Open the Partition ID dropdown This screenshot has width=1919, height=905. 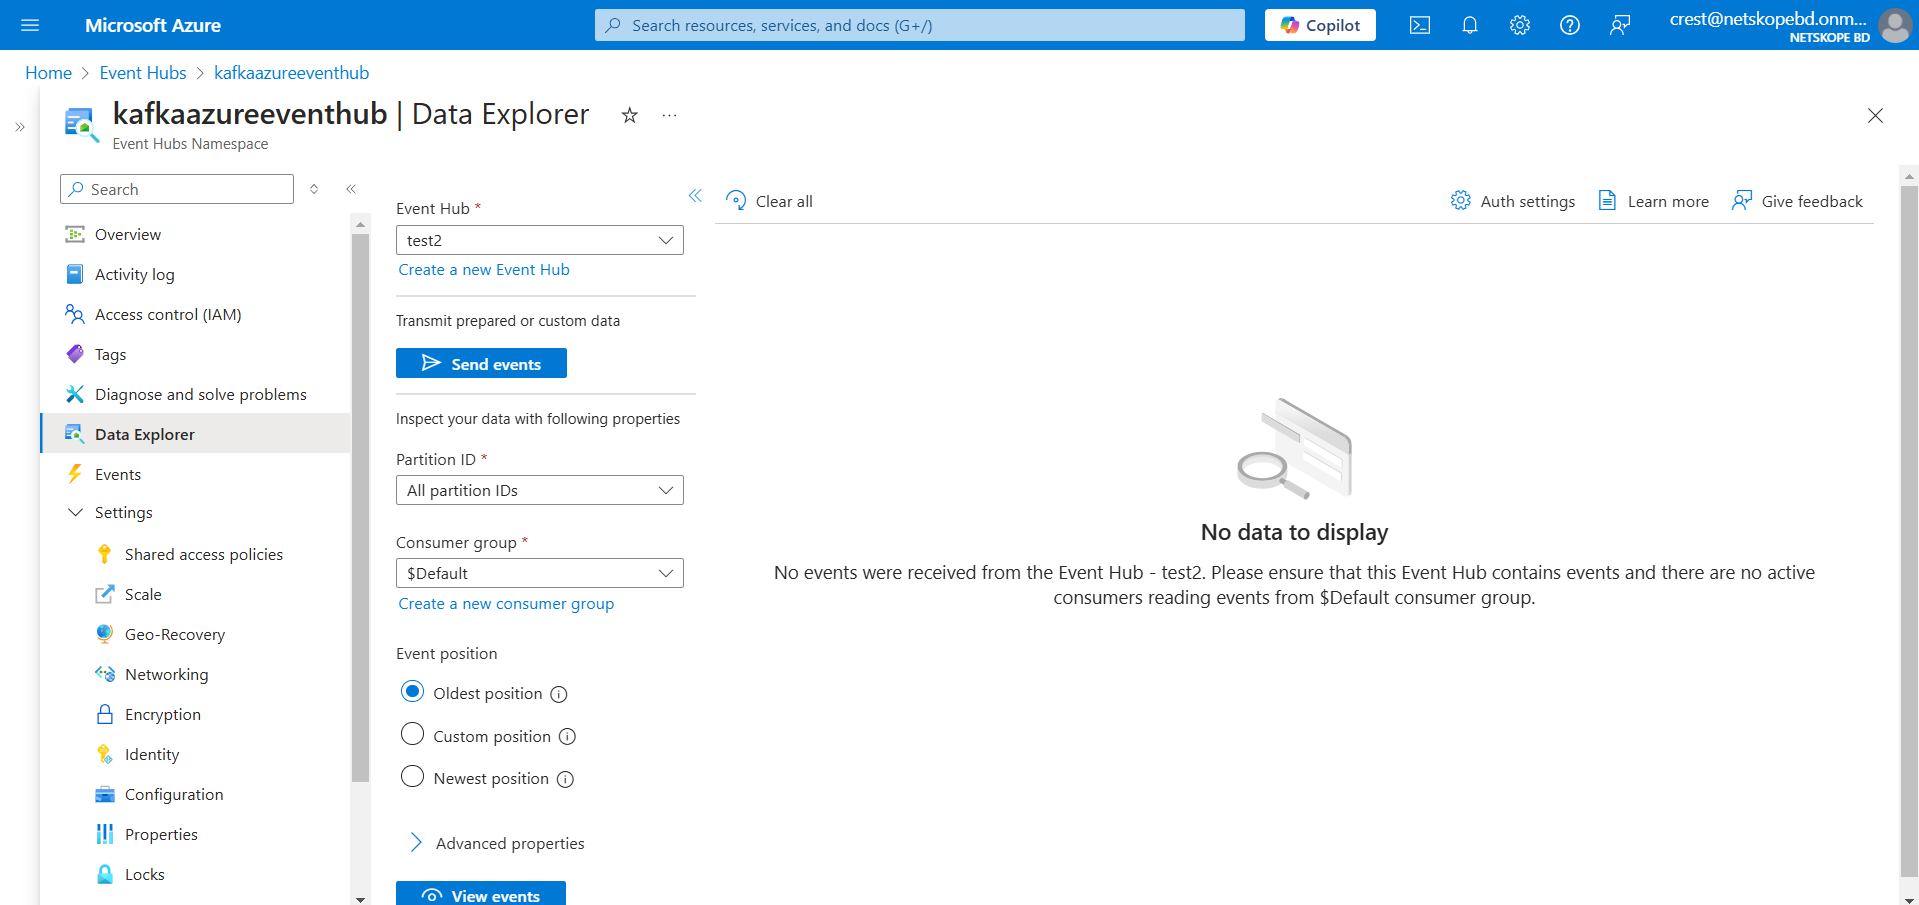click(x=540, y=490)
